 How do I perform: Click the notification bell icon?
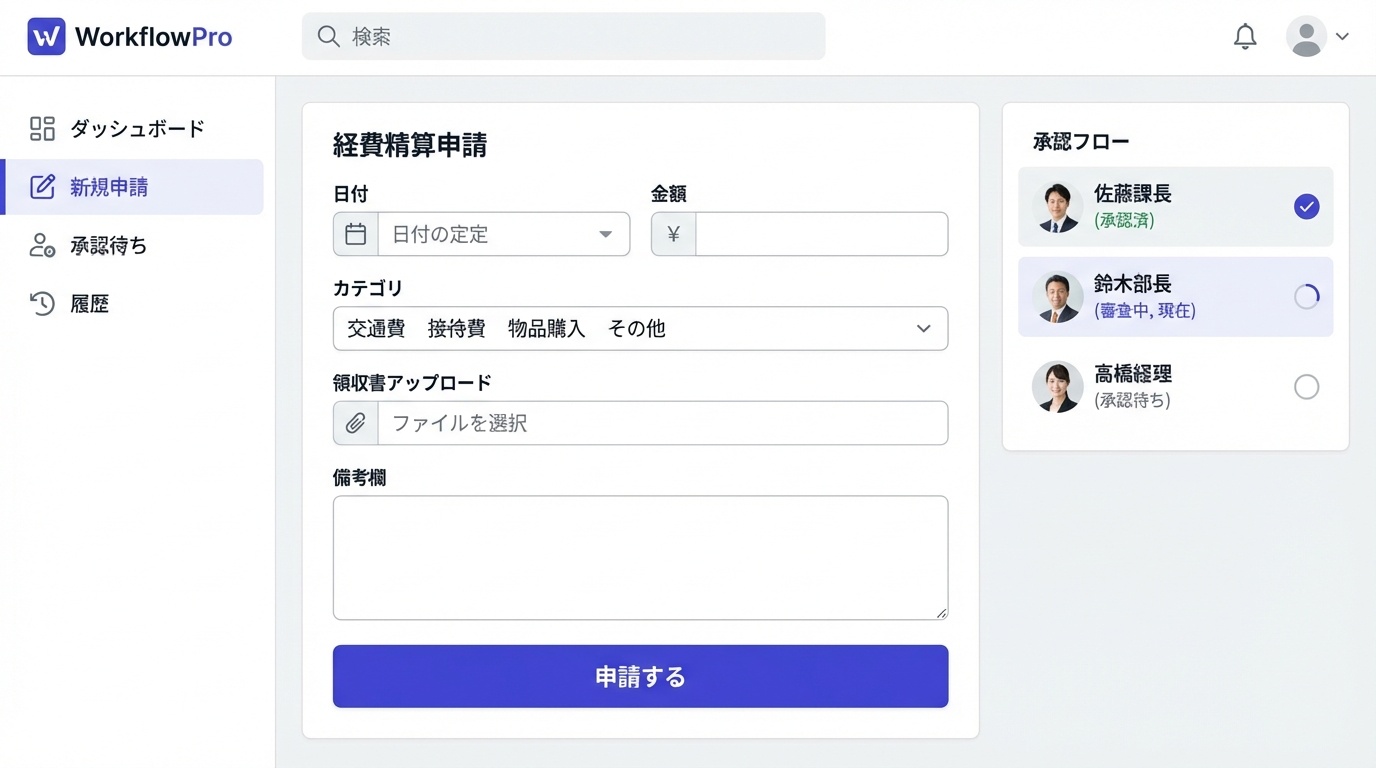(1245, 37)
